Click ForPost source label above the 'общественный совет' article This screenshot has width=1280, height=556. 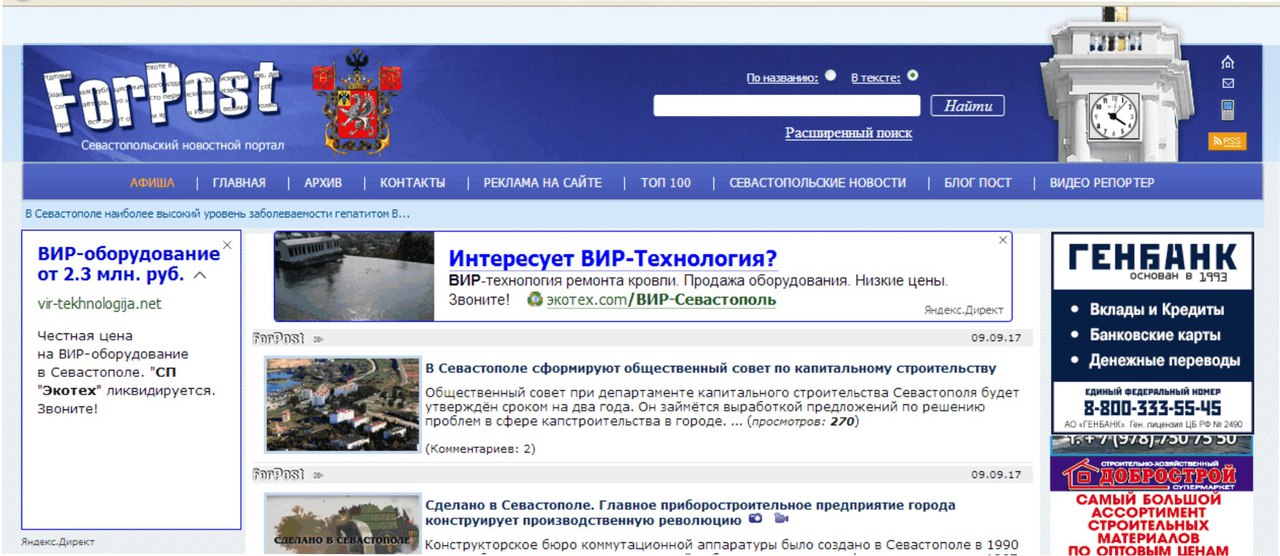pos(279,338)
